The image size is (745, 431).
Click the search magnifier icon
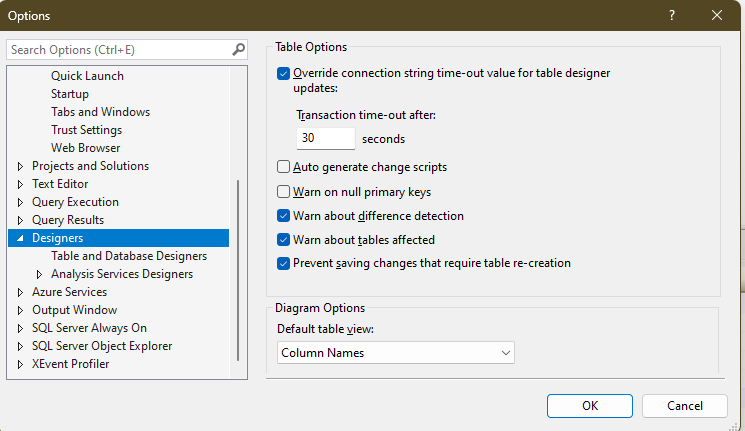239,49
